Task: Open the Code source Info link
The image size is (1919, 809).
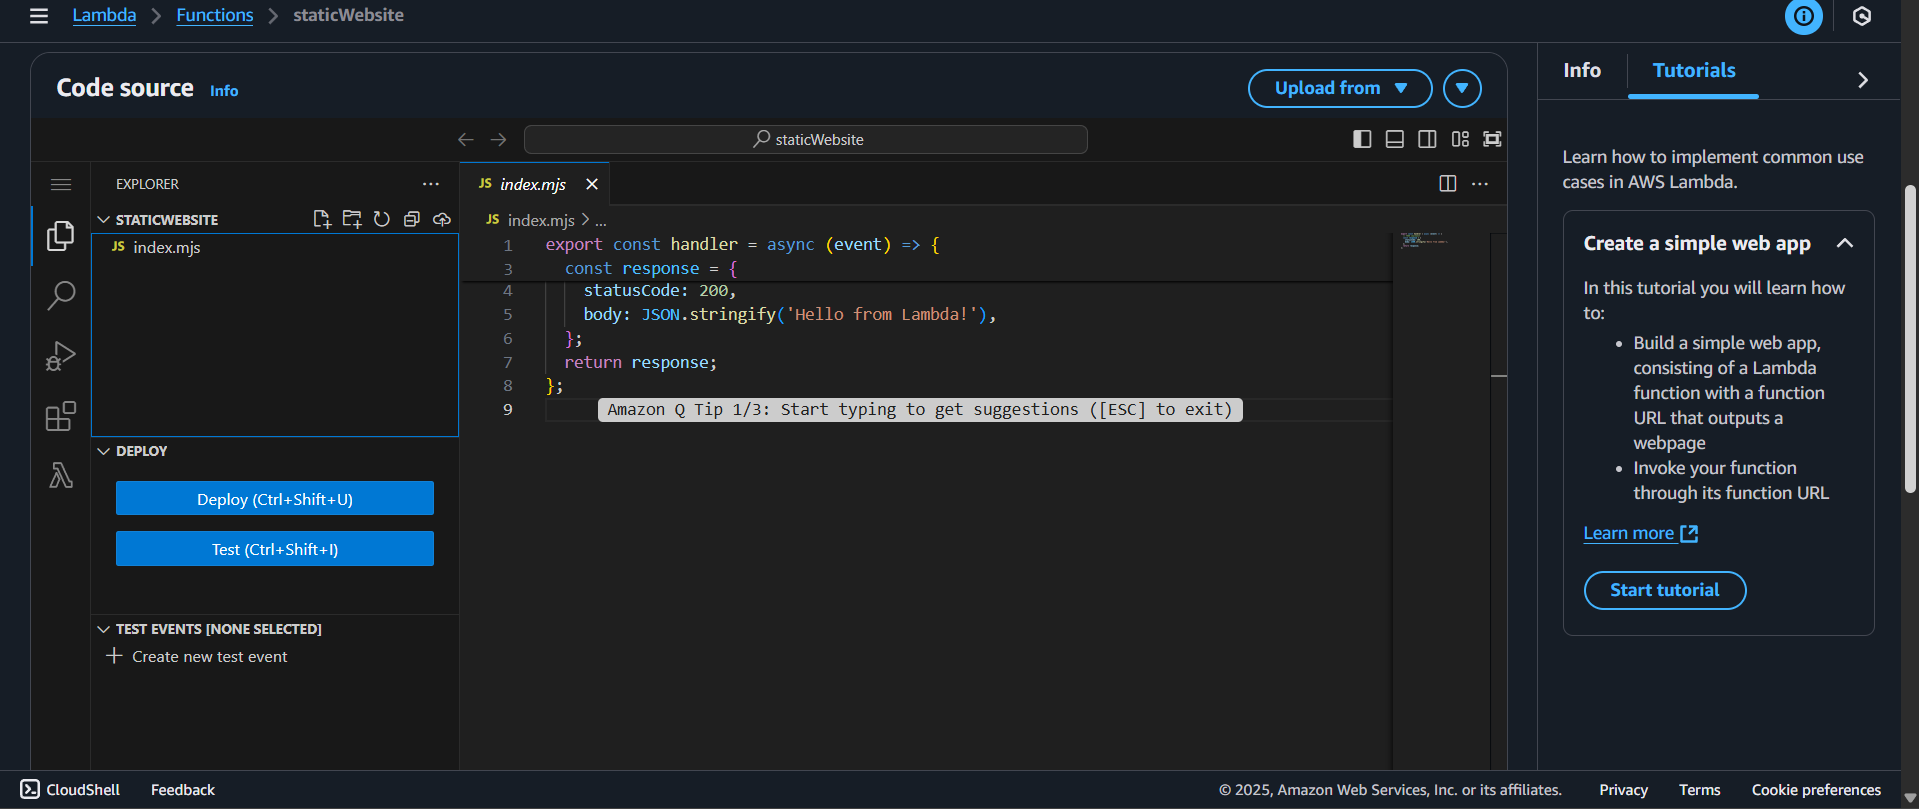Action: [224, 91]
